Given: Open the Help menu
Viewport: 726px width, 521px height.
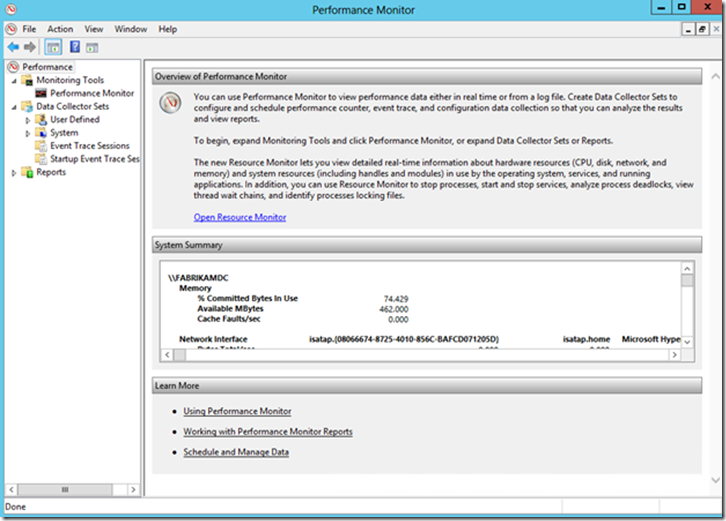Looking at the screenshot, I should (x=168, y=29).
